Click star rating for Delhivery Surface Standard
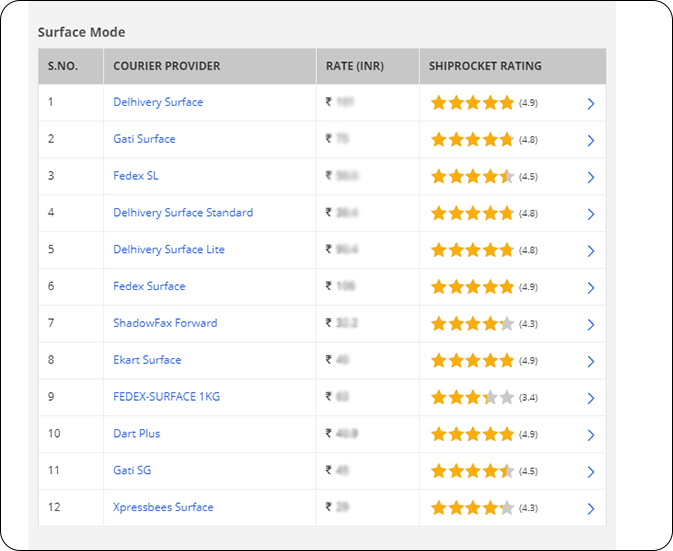Screen dimensions: 673x551 click(x=472, y=213)
